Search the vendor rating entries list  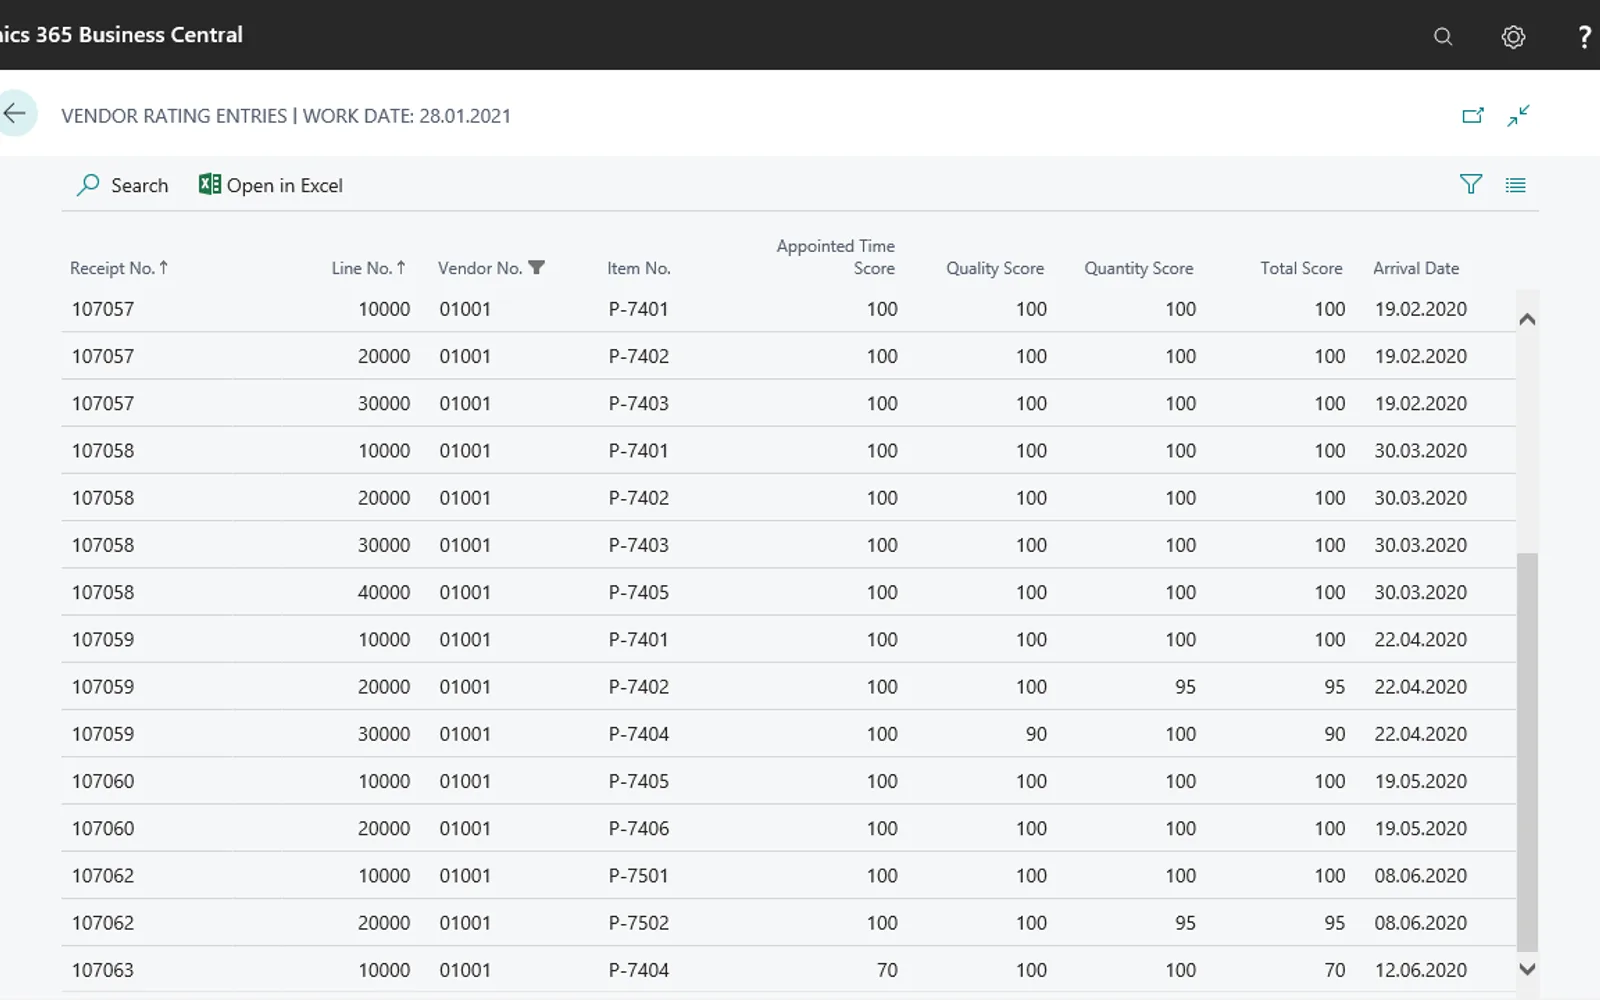click(x=122, y=185)
